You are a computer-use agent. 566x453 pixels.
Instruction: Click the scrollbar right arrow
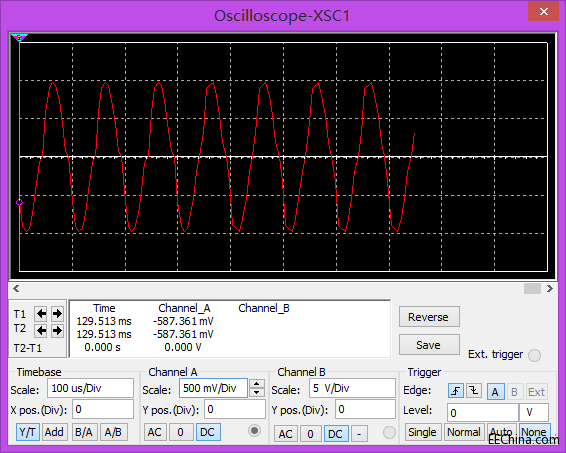[x=549, y=288]
